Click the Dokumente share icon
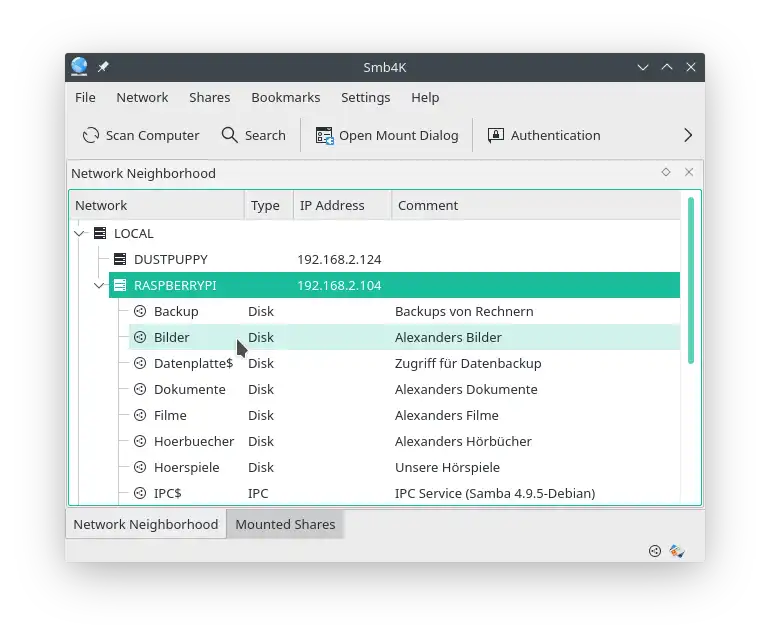 tap(140, 389)
